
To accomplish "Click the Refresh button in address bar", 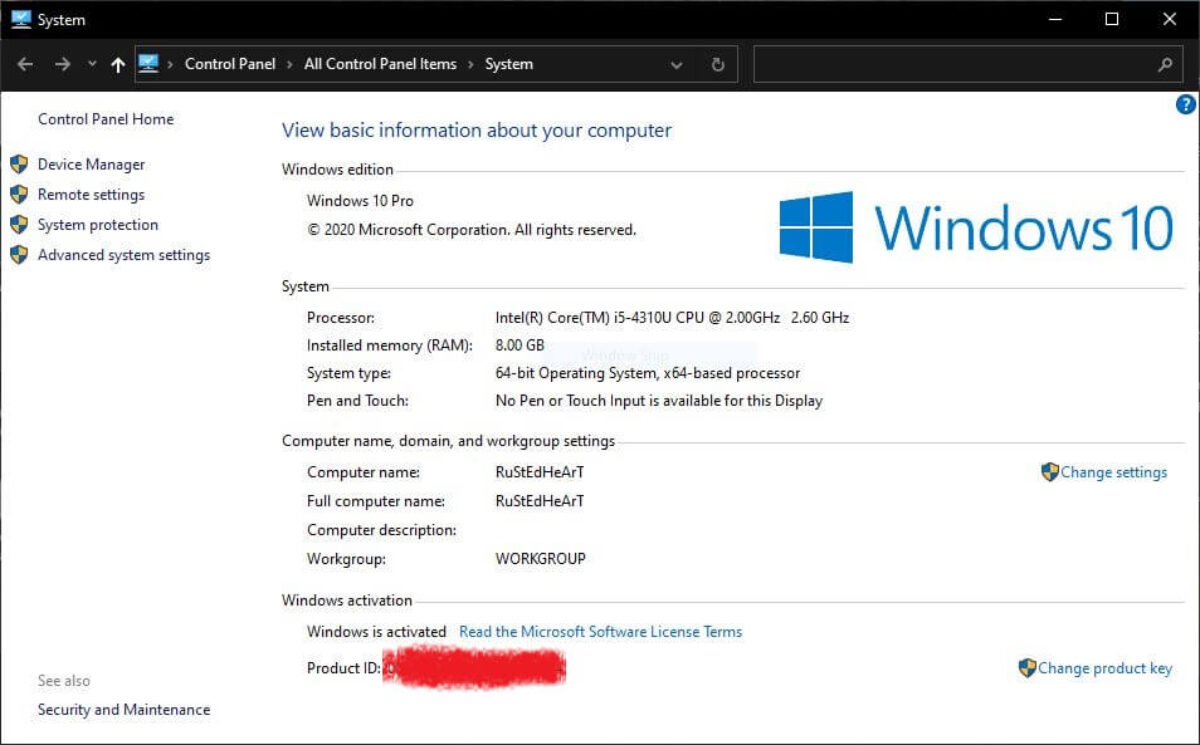I will coord(717,64).
